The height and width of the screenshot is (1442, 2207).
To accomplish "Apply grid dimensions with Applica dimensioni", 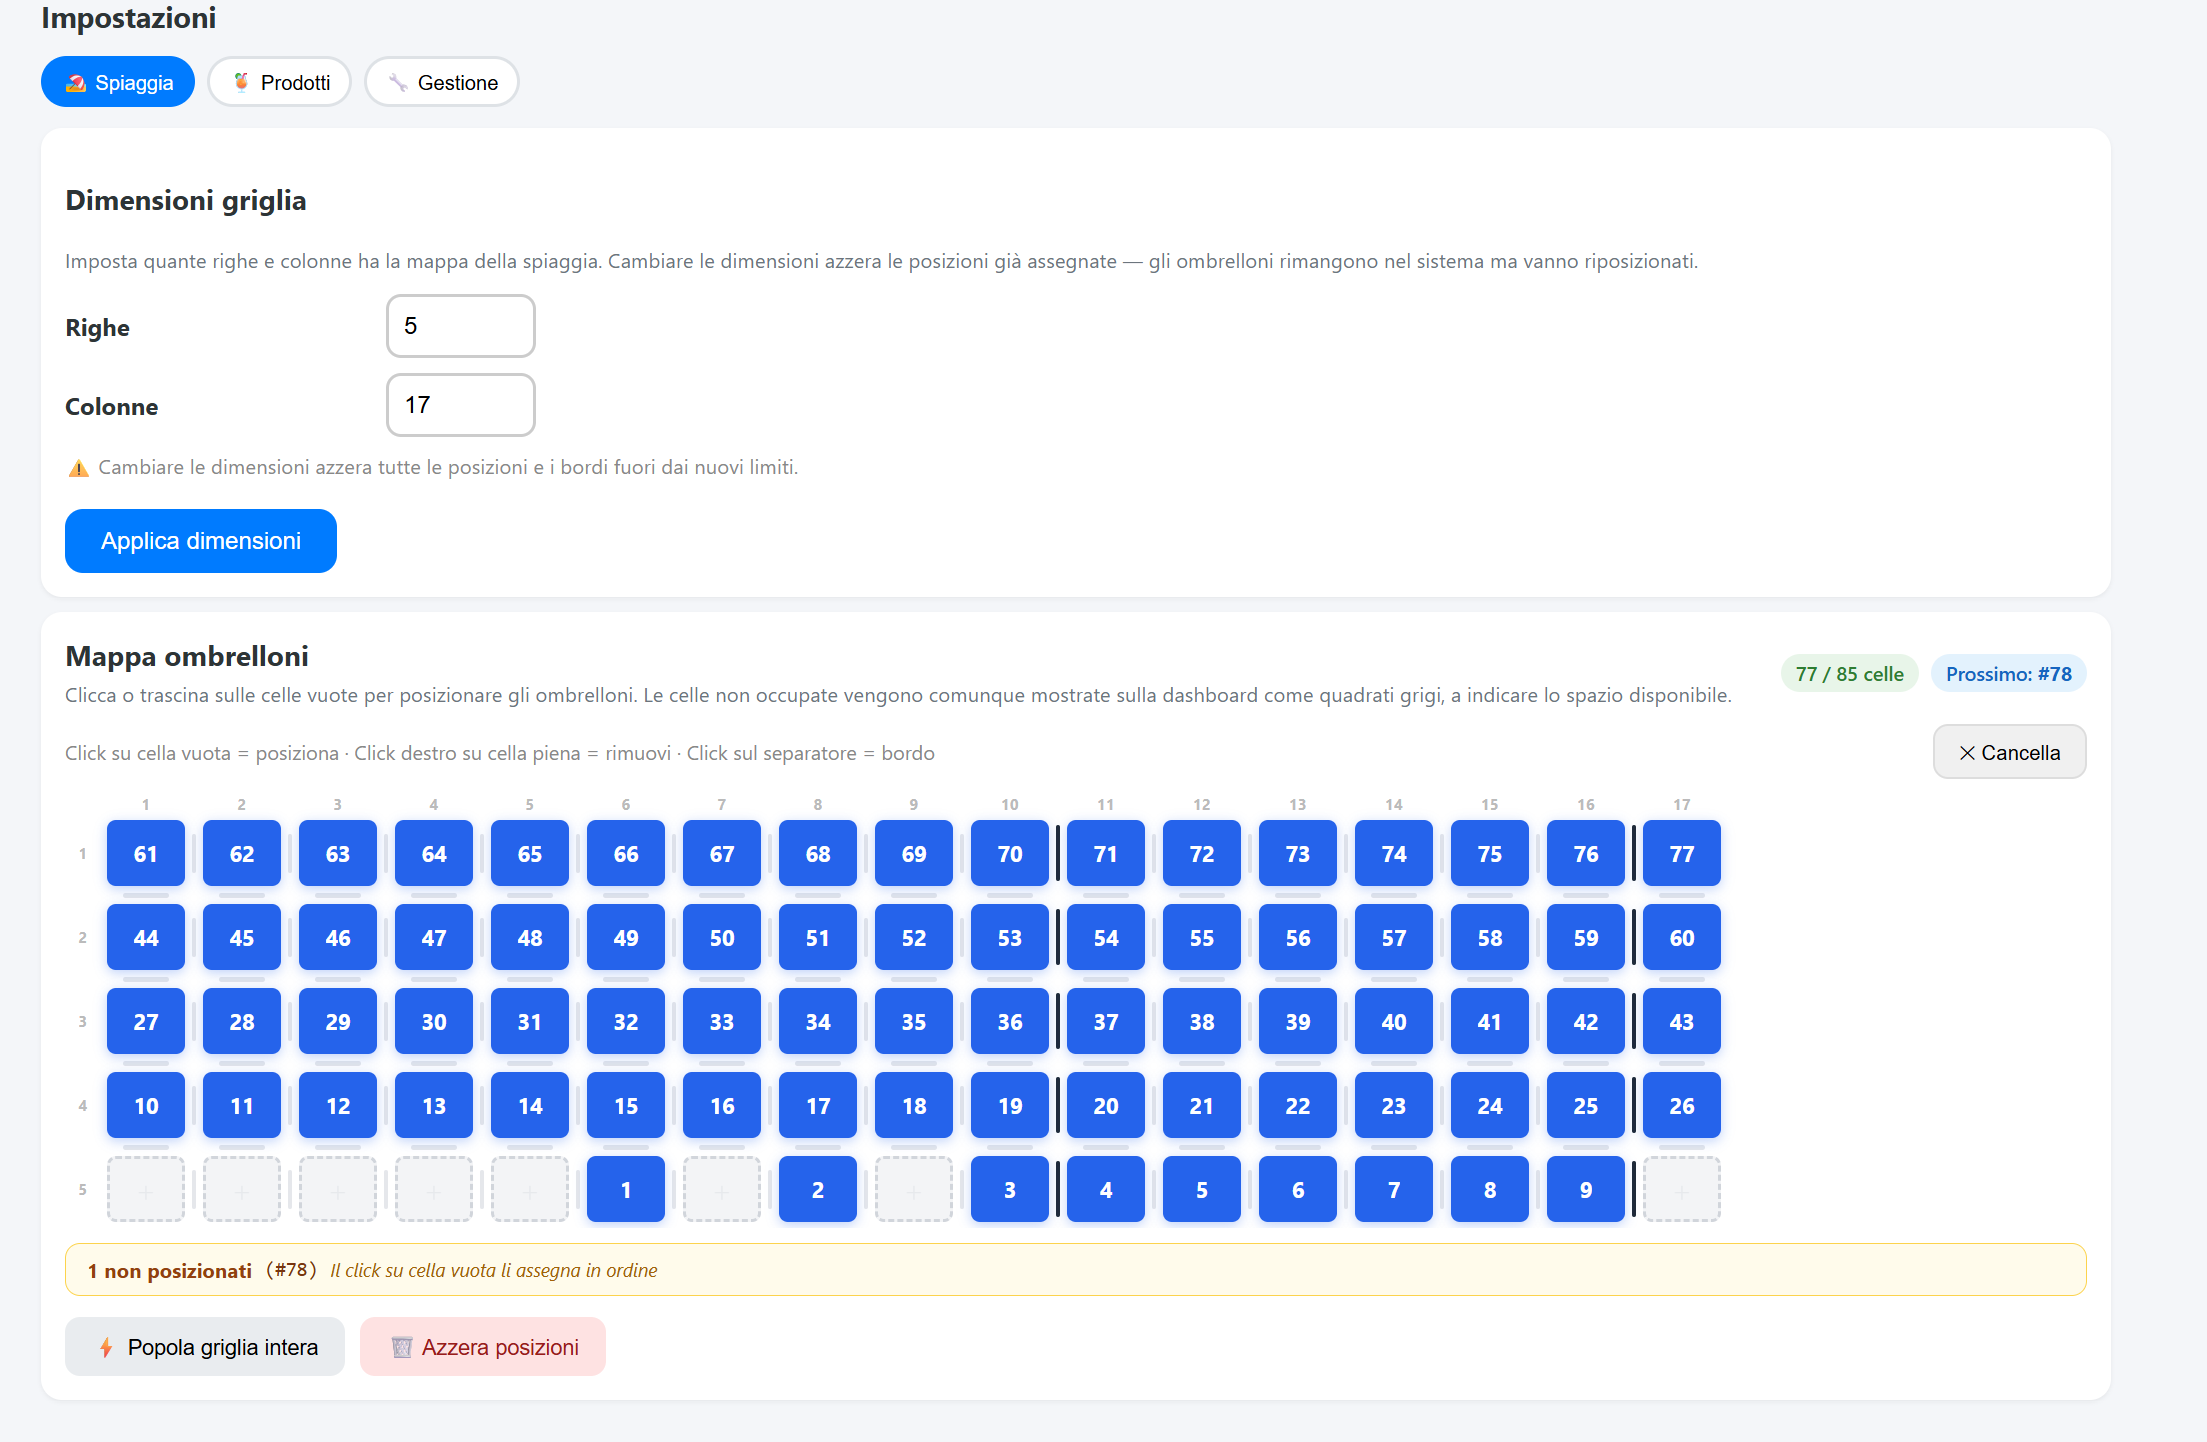I will coord(201,541).
